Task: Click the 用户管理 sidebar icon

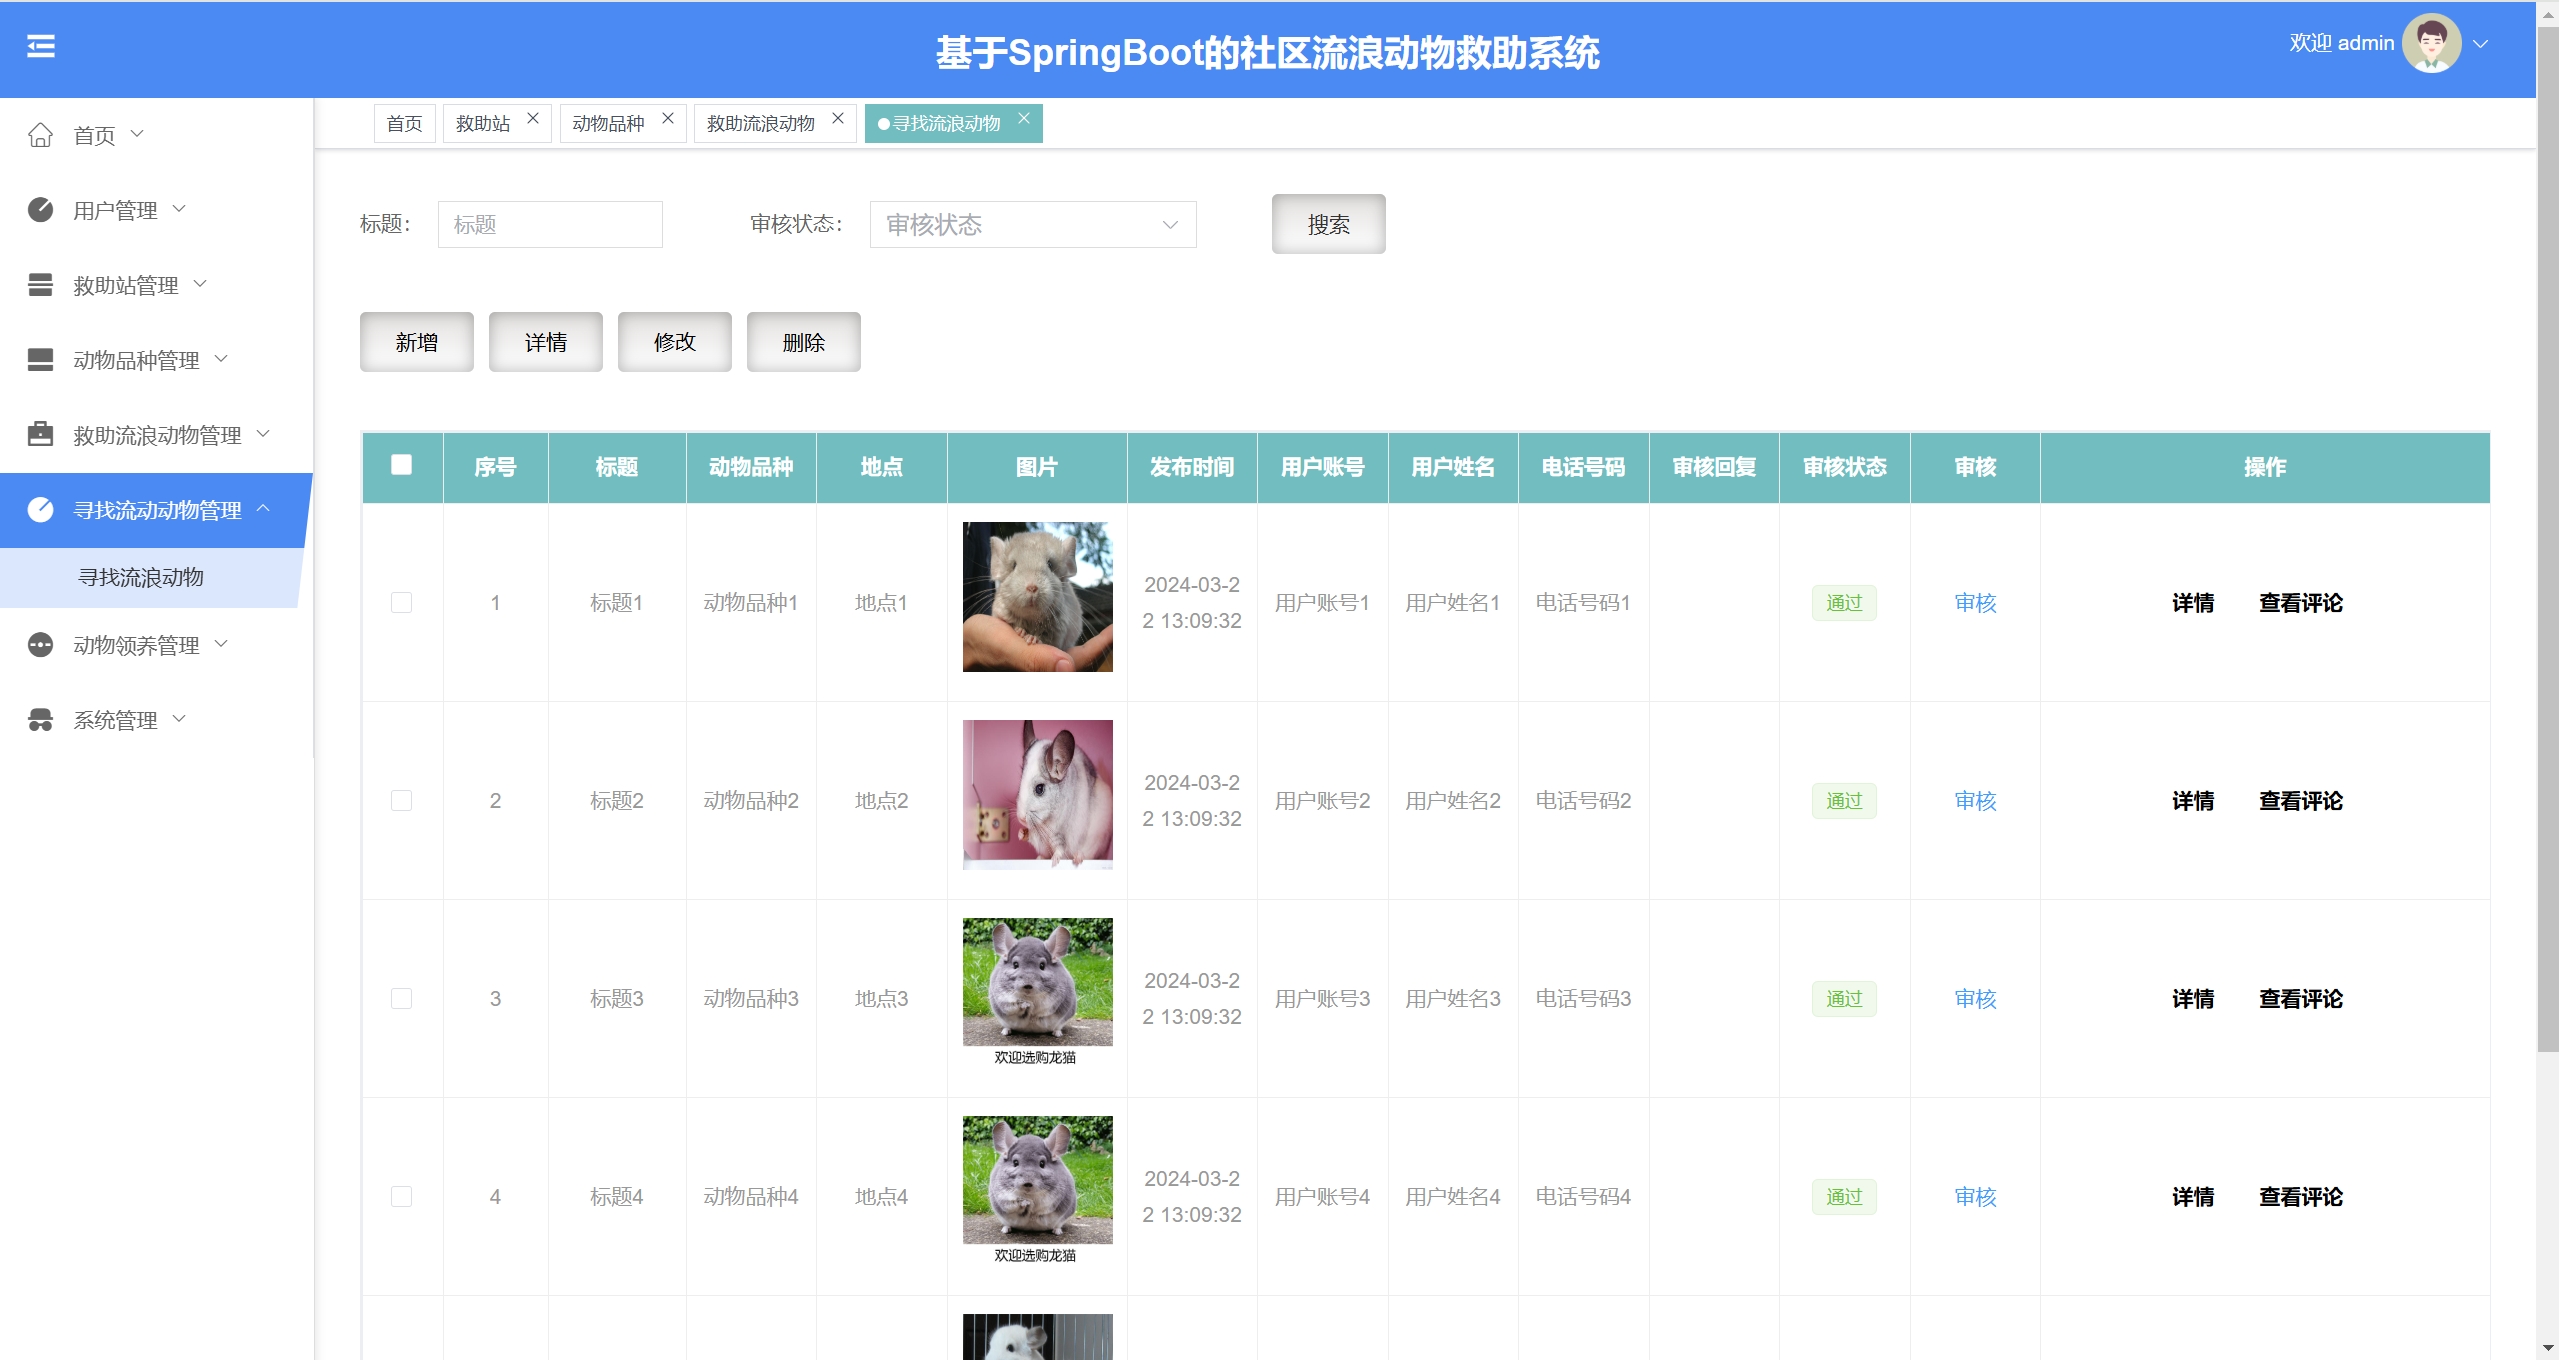Action: (40, 210)
